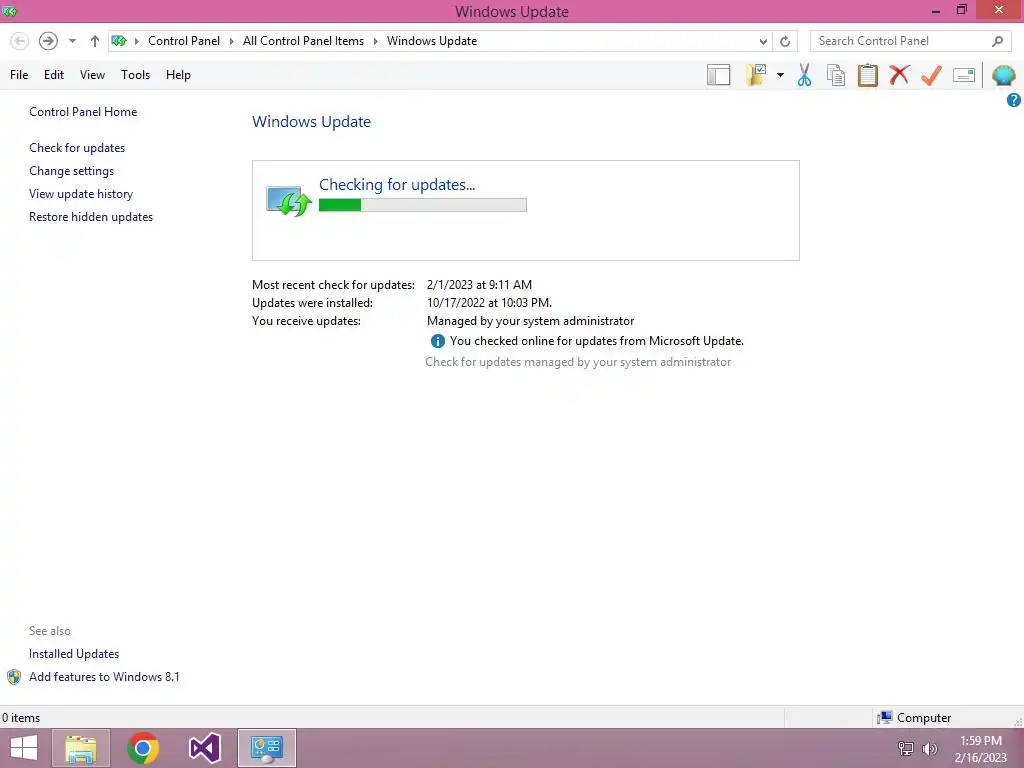Click the orange checkmark toolbar icon
Viewport: 1024px width, 768px height.
pyautogui.click(x=931, y=75)
